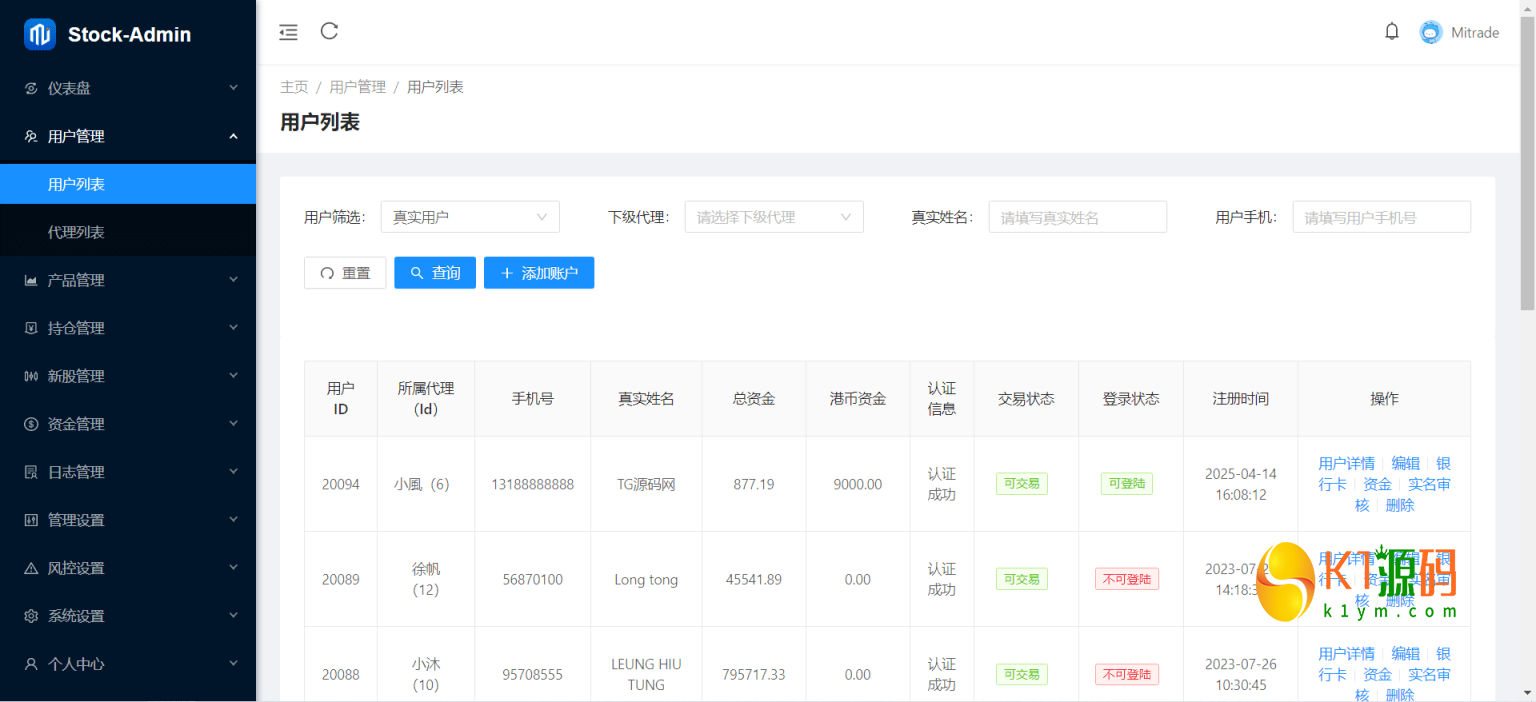
Task: Click the refresh page icon
Action: point(329,31)
